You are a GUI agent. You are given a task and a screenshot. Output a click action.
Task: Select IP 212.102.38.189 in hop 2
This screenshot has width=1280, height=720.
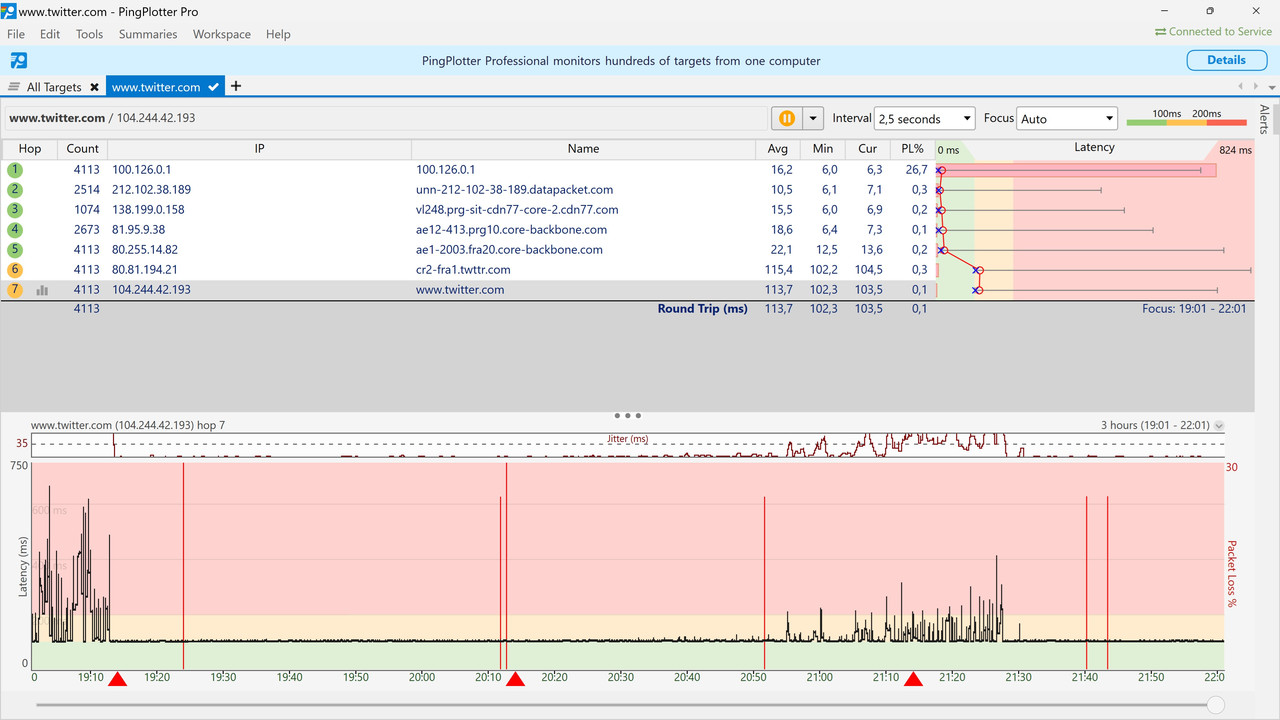[151, 190]
